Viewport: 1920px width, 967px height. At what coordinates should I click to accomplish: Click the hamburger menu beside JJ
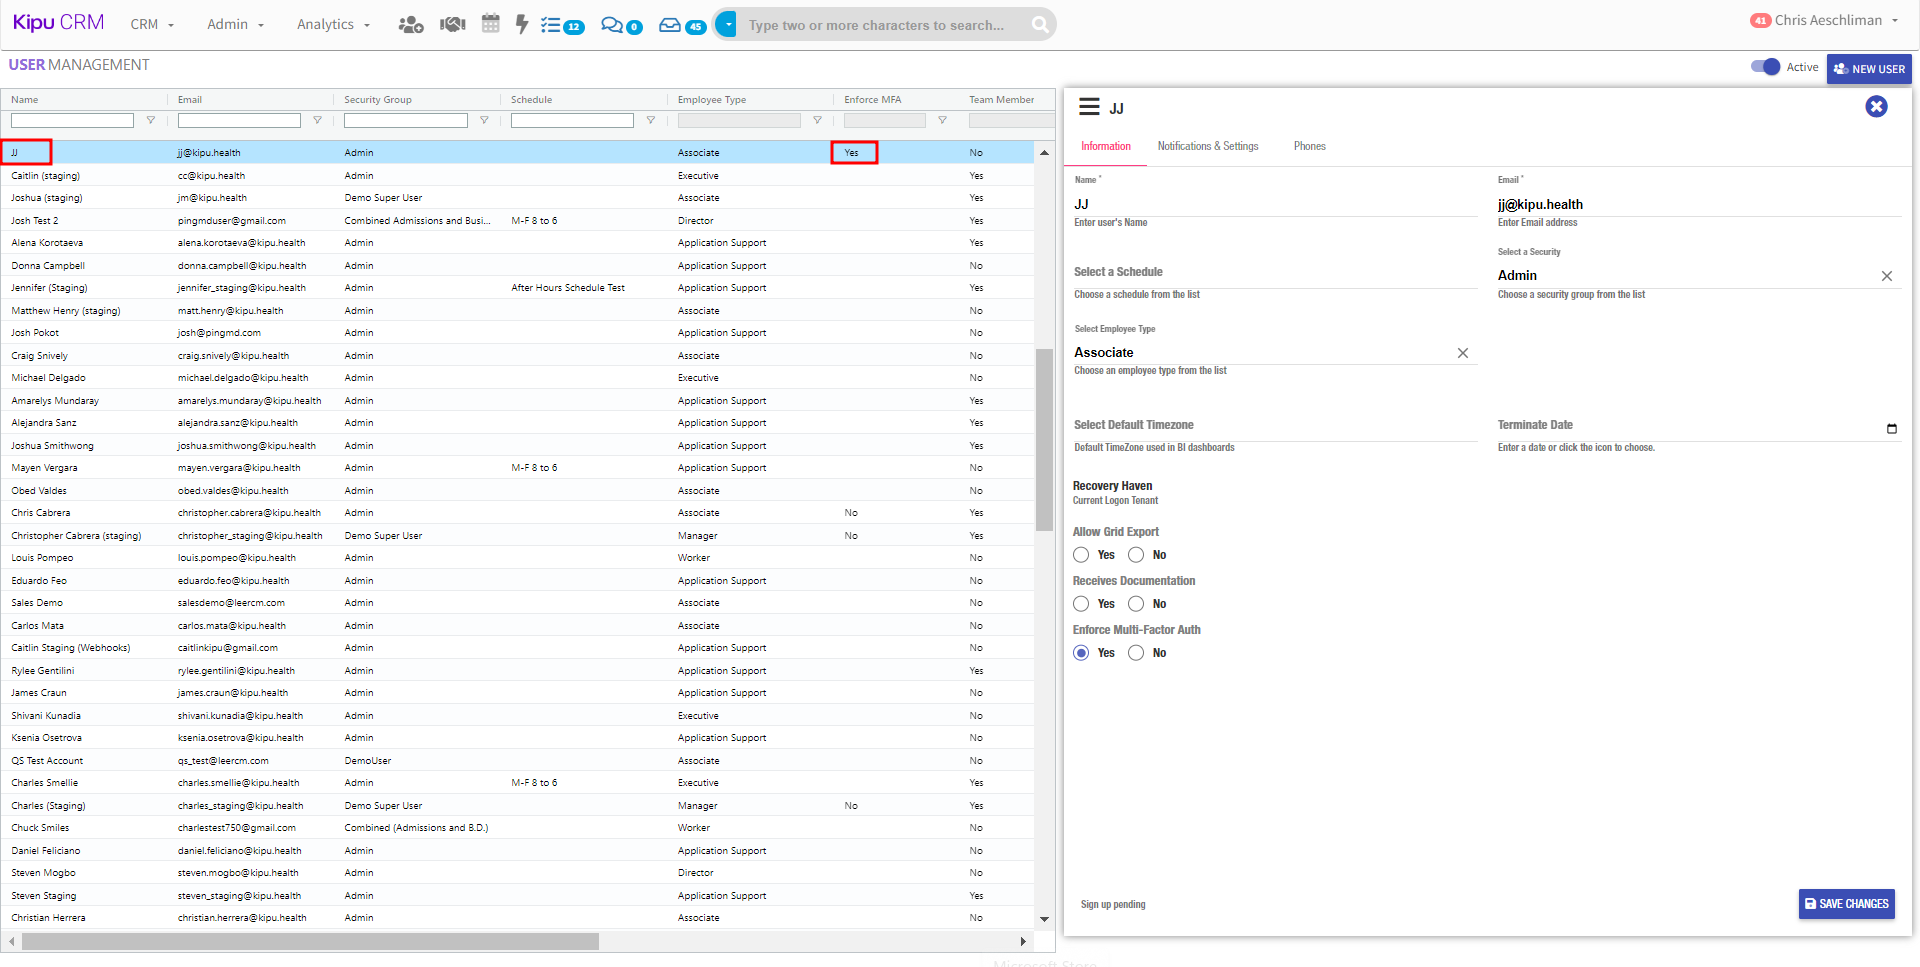point(1089,107)
